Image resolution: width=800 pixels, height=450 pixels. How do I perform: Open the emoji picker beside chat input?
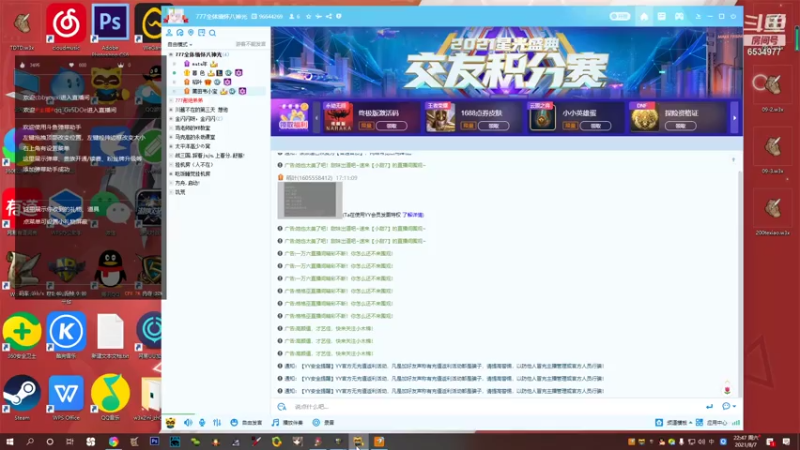282,407
